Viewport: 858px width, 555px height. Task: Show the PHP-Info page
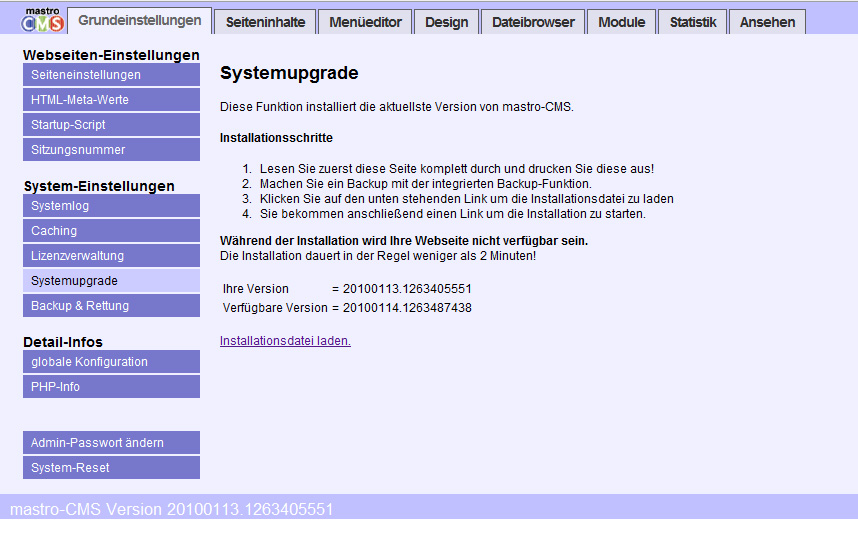pos(111,386)
